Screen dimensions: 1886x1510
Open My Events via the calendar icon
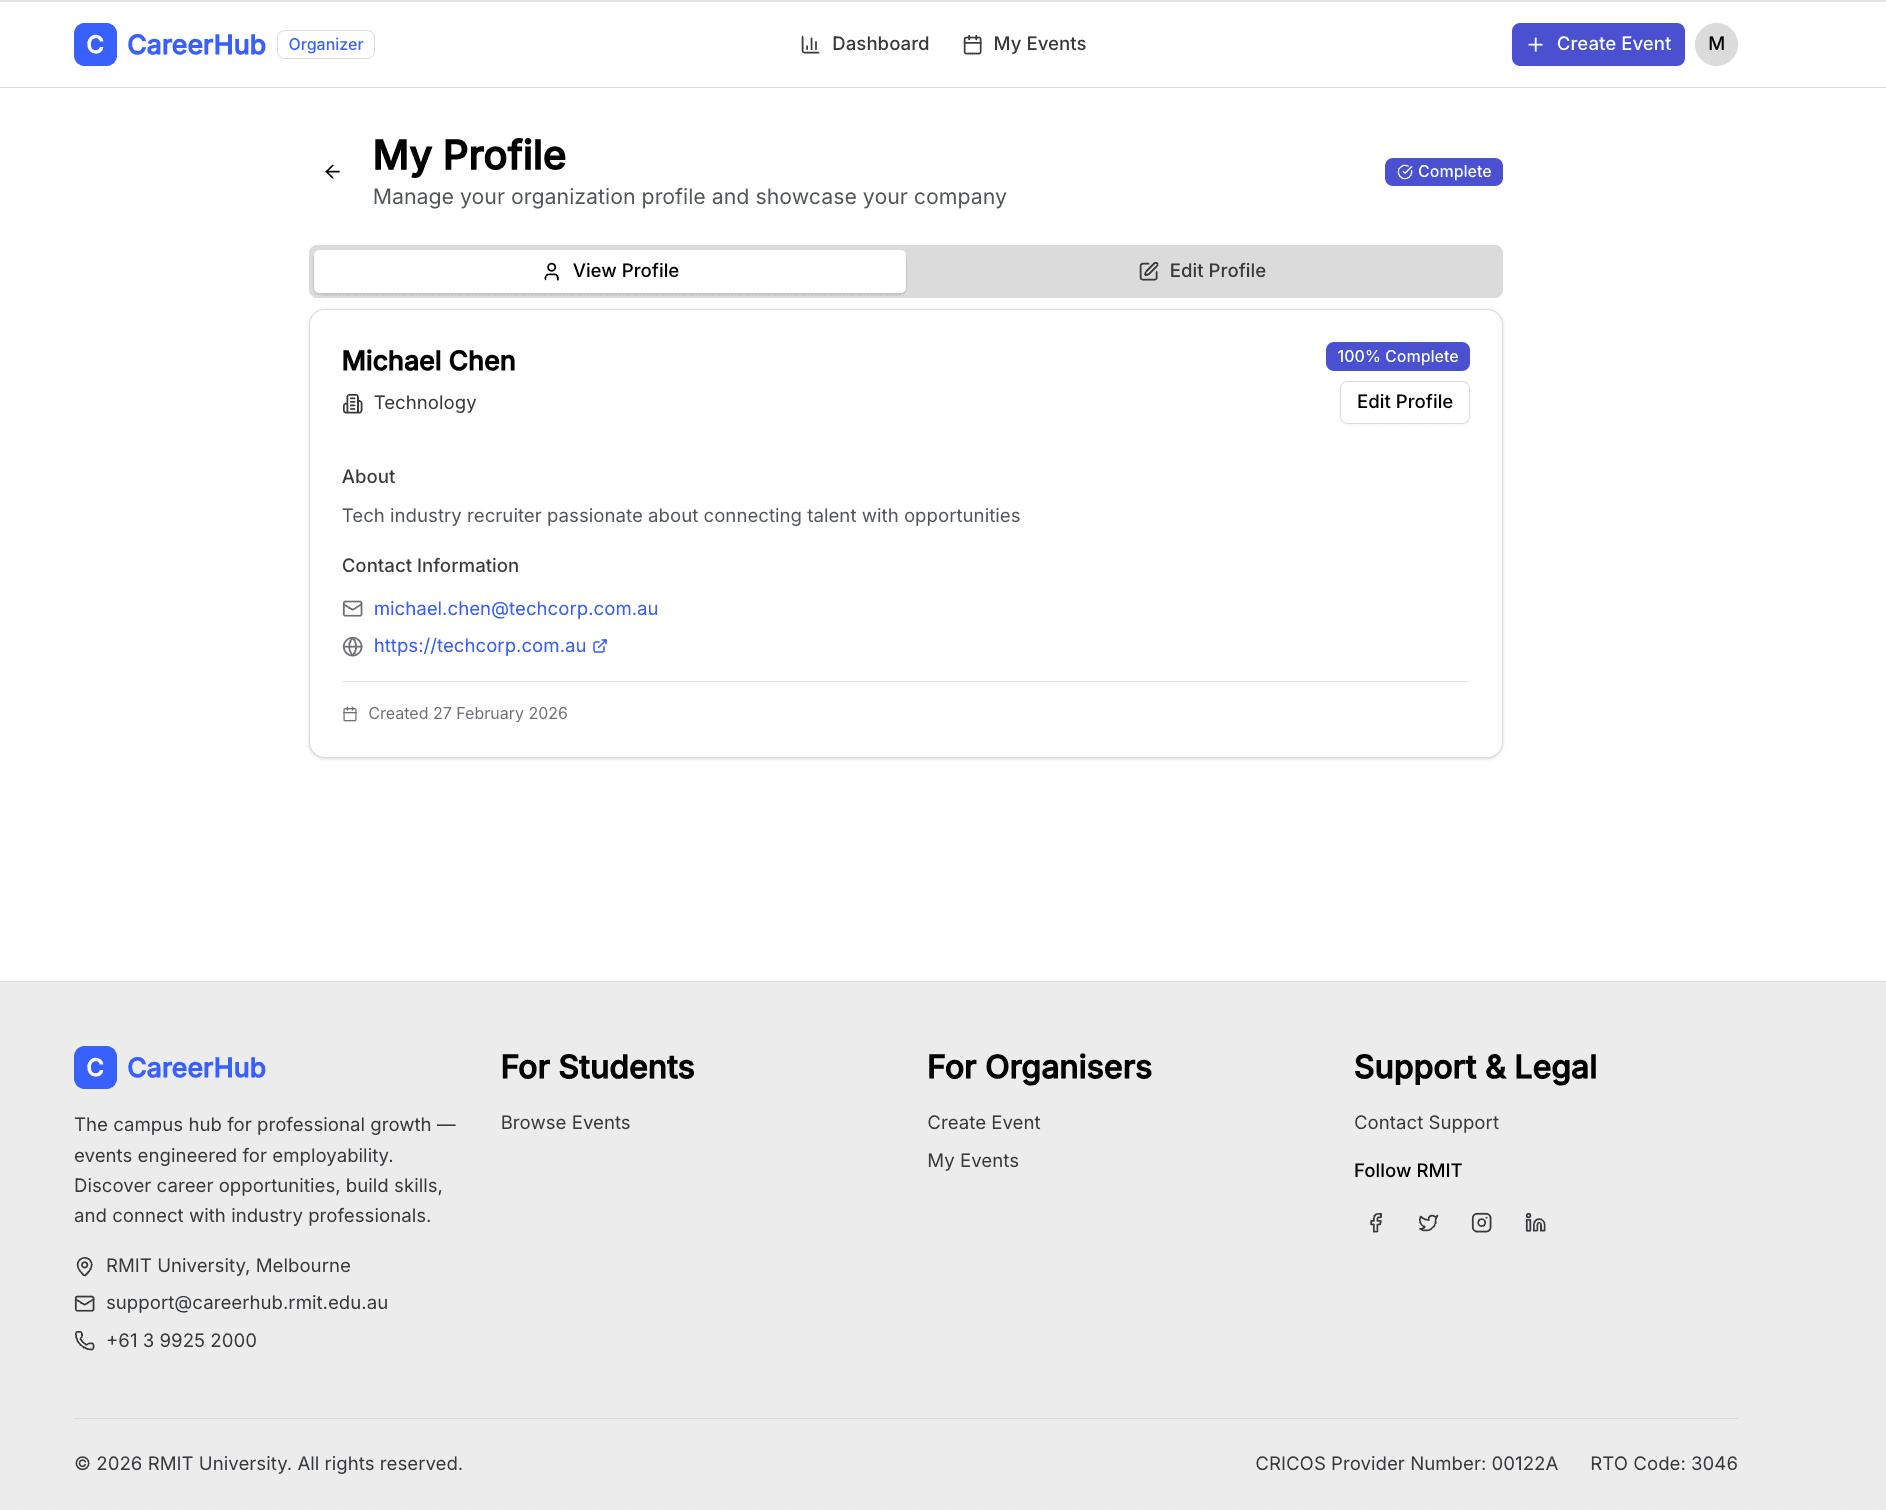[x=971, y=44]
